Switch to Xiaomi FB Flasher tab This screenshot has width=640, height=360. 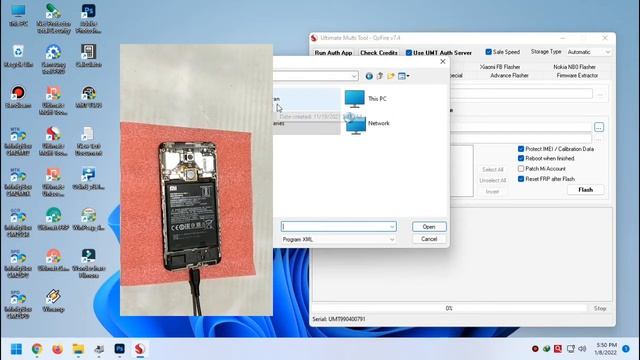point(500,67)
